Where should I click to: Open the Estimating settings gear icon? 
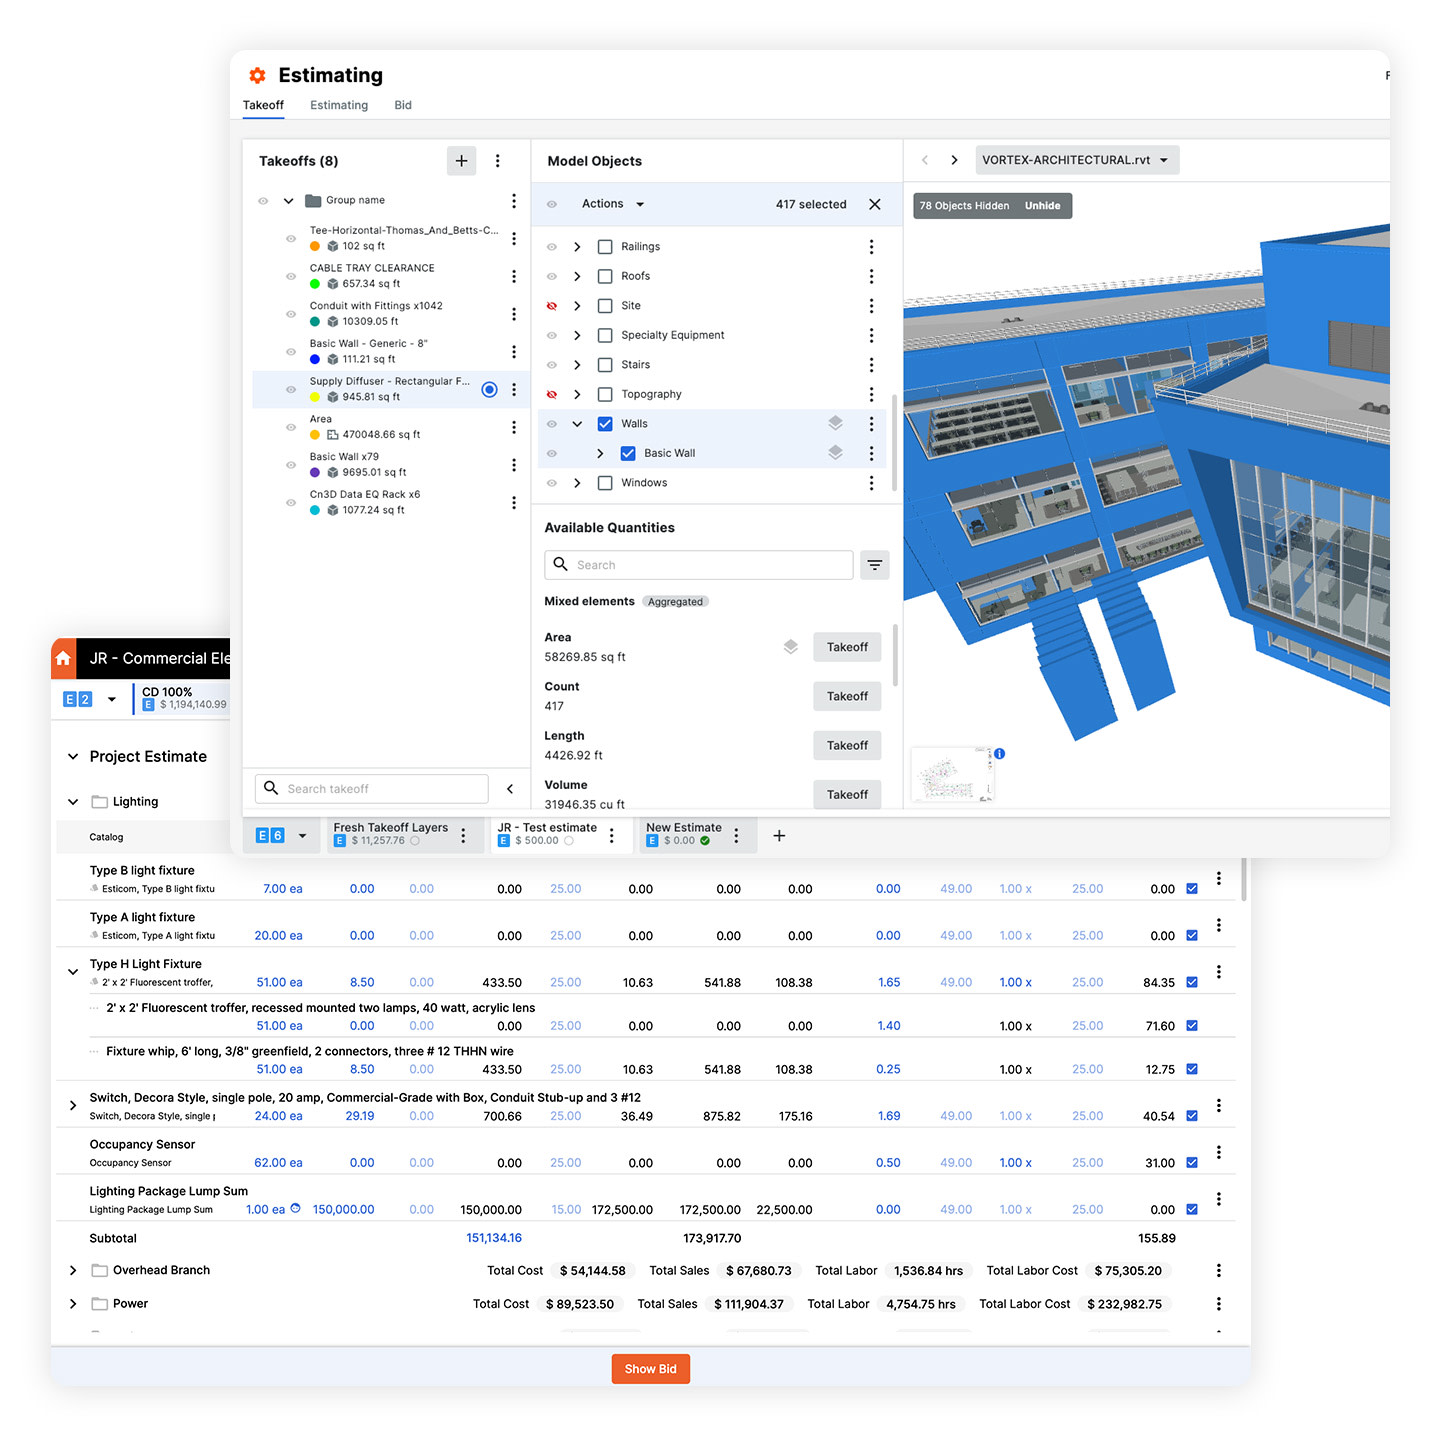tap(257, 75)
